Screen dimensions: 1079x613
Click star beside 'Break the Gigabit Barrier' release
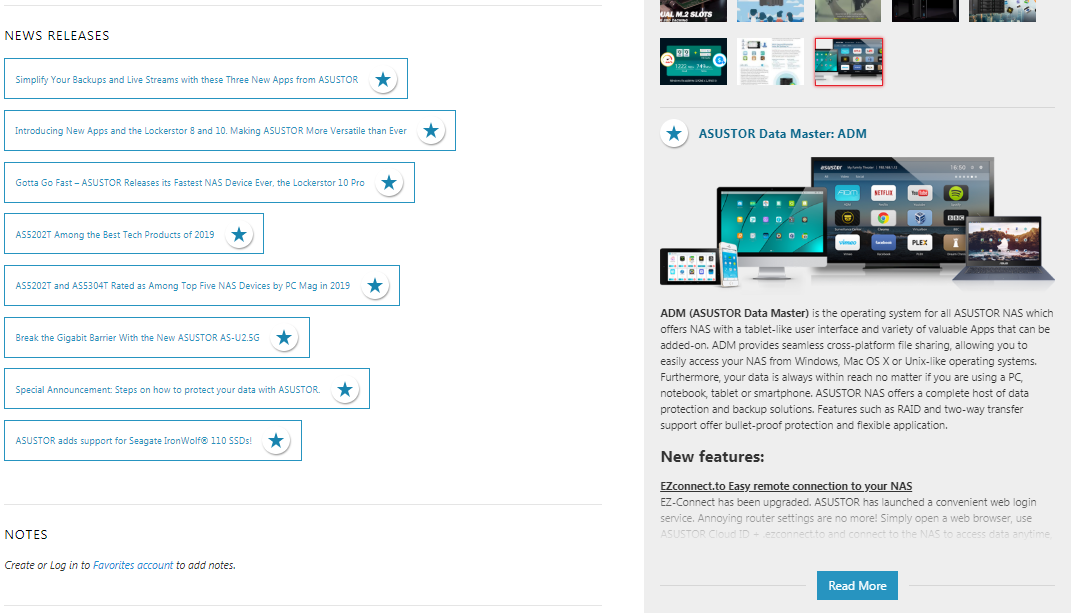(x=284, y=338)
